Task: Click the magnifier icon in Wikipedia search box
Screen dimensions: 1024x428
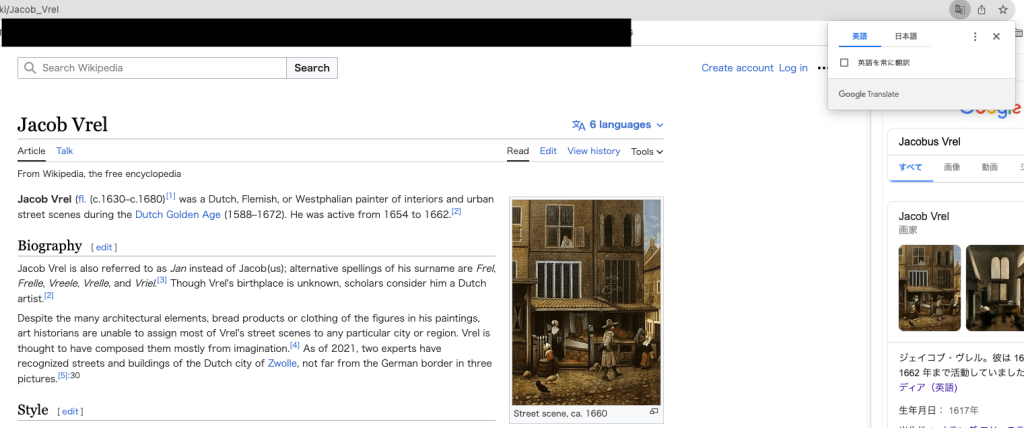Action: coord(30,68)
